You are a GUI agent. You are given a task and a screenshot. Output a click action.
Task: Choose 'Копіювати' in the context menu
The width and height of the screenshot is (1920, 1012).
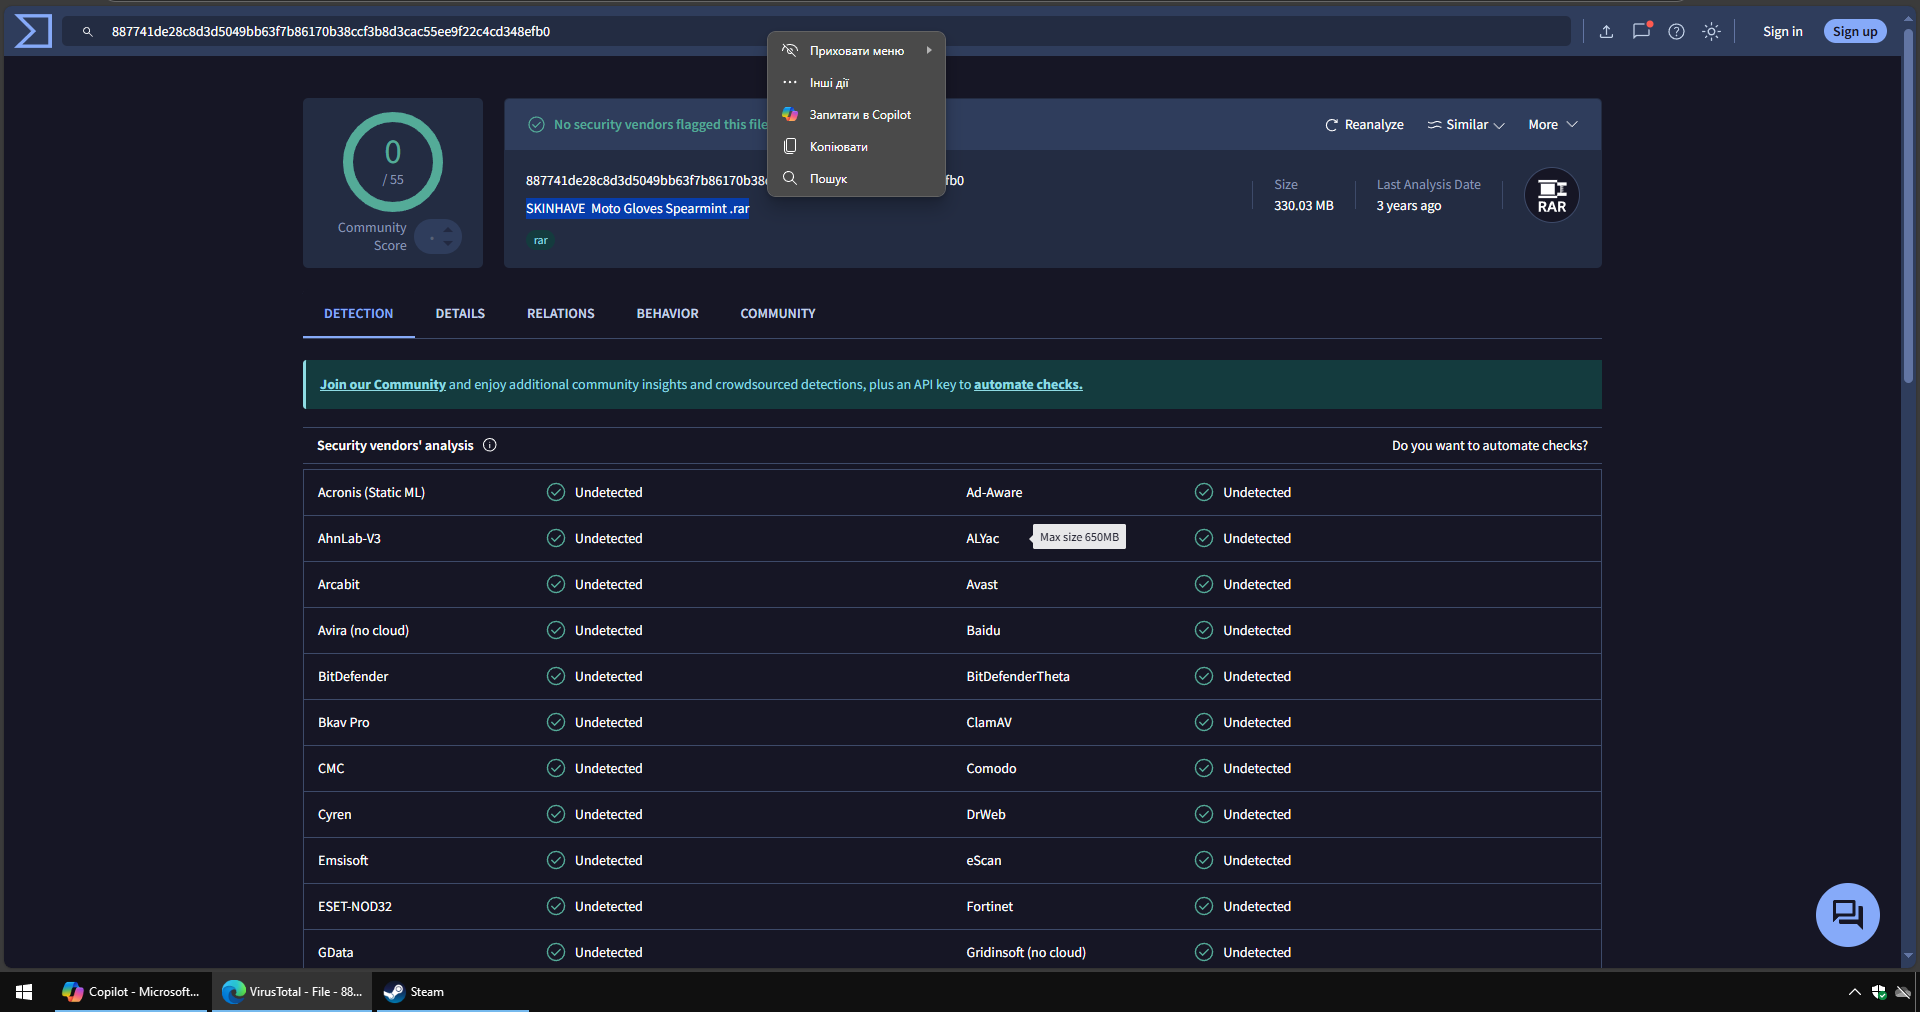coord(856,147)
